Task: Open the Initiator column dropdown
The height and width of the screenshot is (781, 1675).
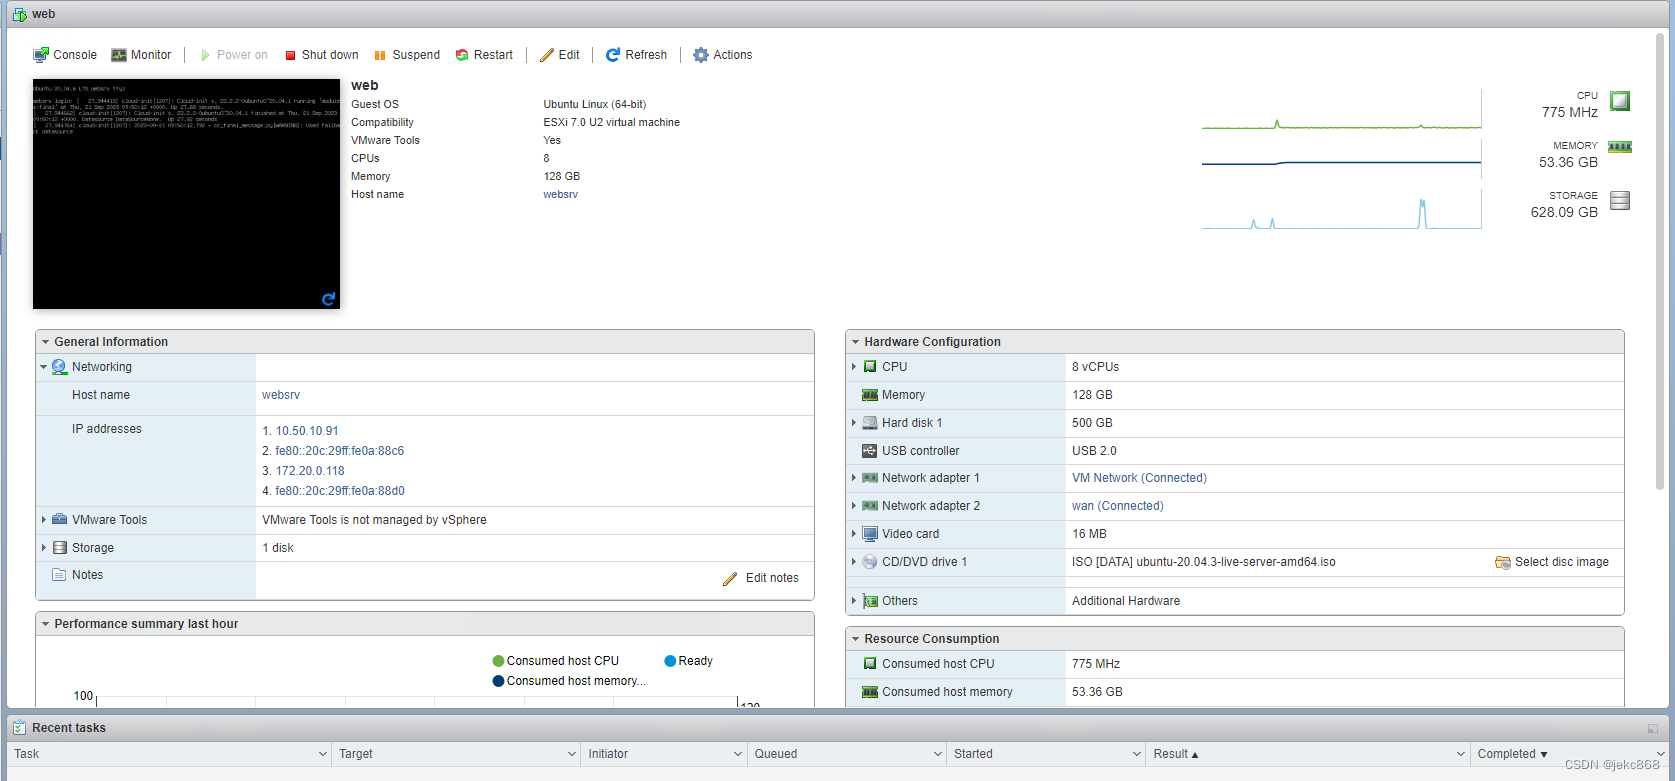Action: (x=738, y=754)
